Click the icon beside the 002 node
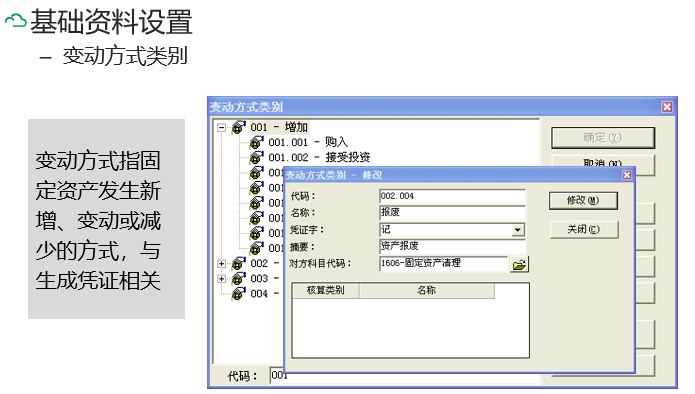Image resolution: width=695 pixels, height=394 pixels. (x=239, y=264)
